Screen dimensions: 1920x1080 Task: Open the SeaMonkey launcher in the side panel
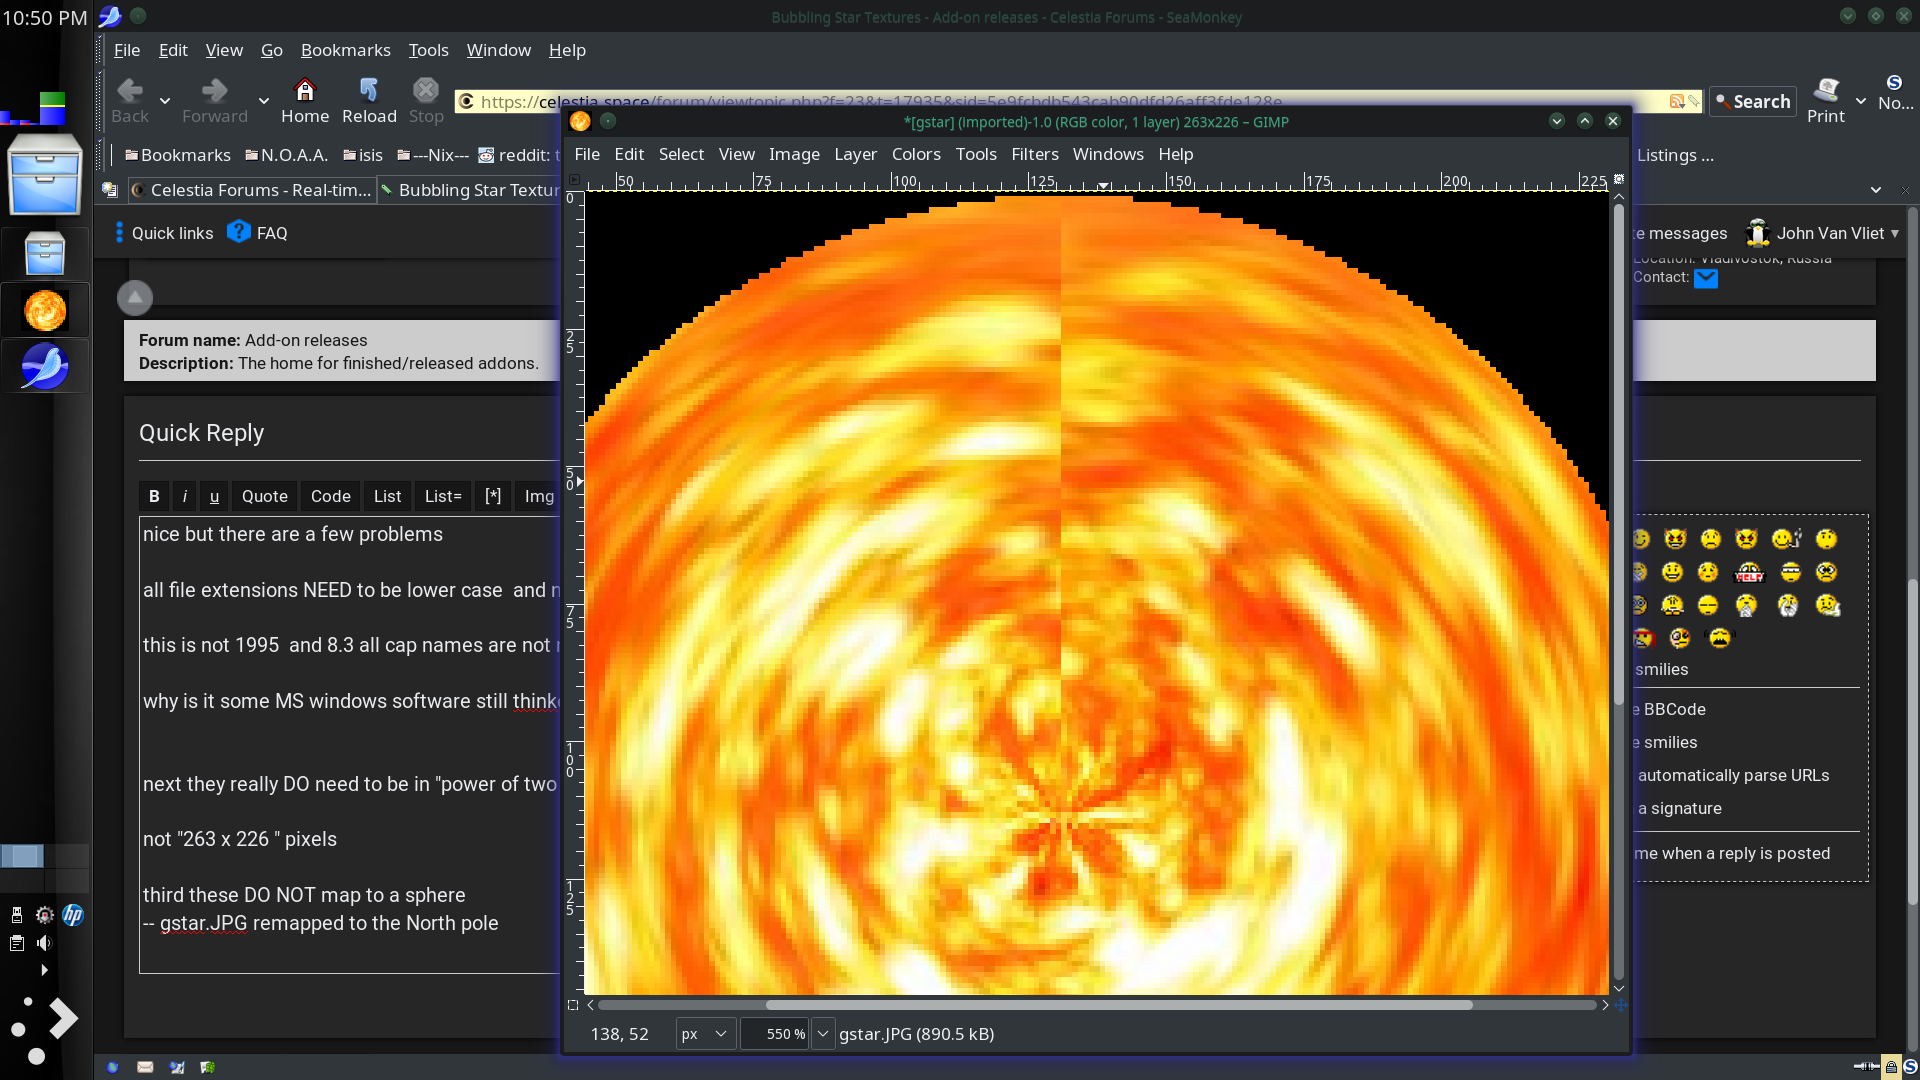point(45,366)
